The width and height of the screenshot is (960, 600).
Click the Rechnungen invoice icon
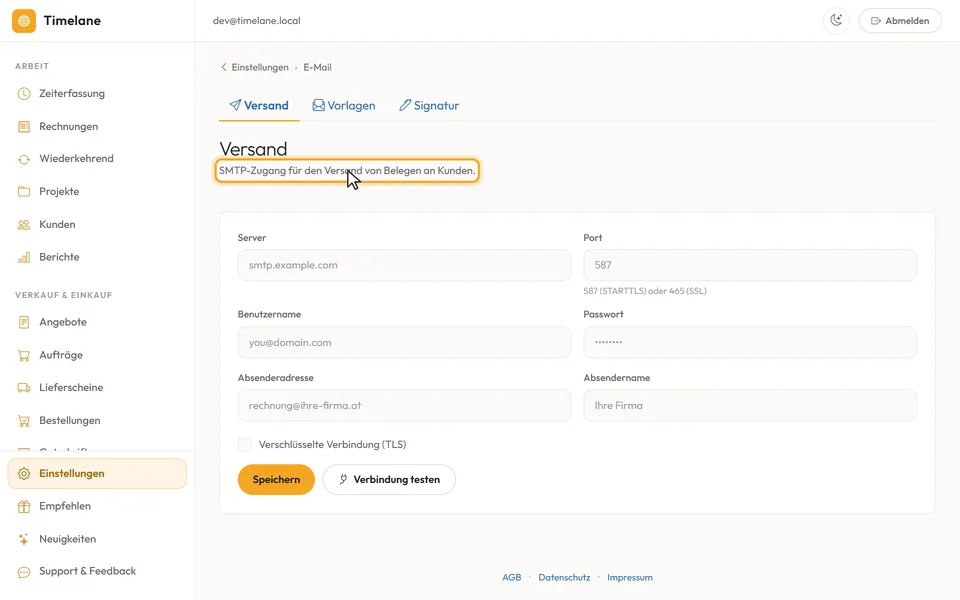click(x=24, y=127)
